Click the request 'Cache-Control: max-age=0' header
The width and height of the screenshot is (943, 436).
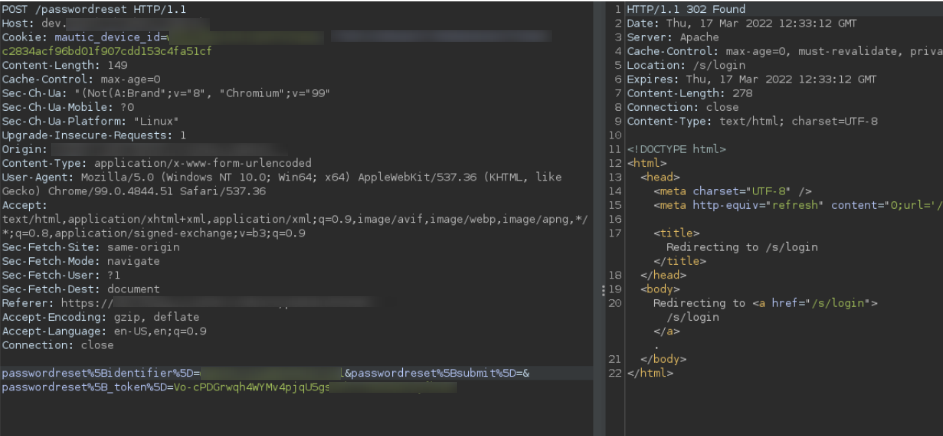coord(81,79)
